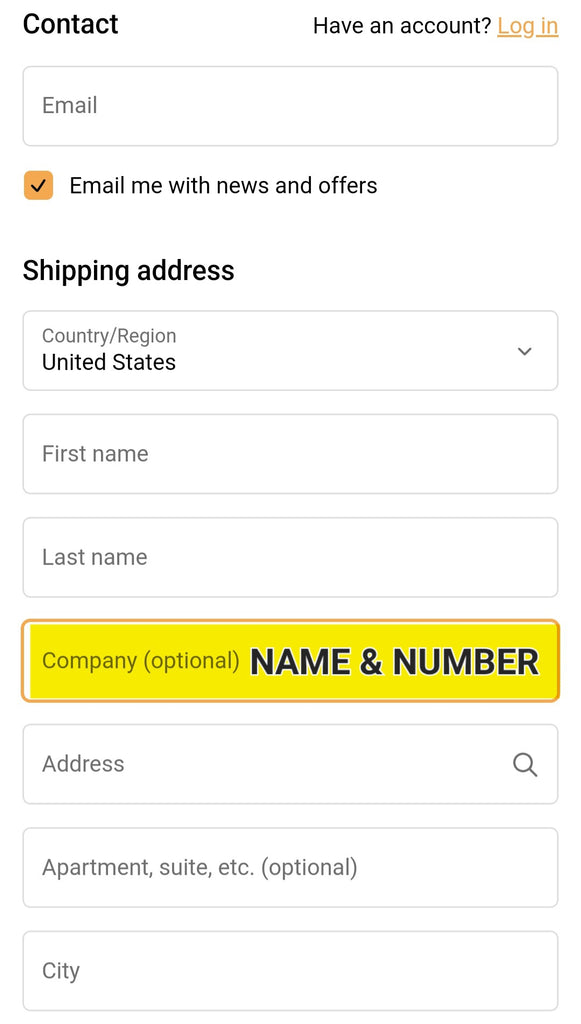This screenshot has height=1024, width=581.
Task: Toggle the news and offers checkbox
Action: tap(39, 185)
